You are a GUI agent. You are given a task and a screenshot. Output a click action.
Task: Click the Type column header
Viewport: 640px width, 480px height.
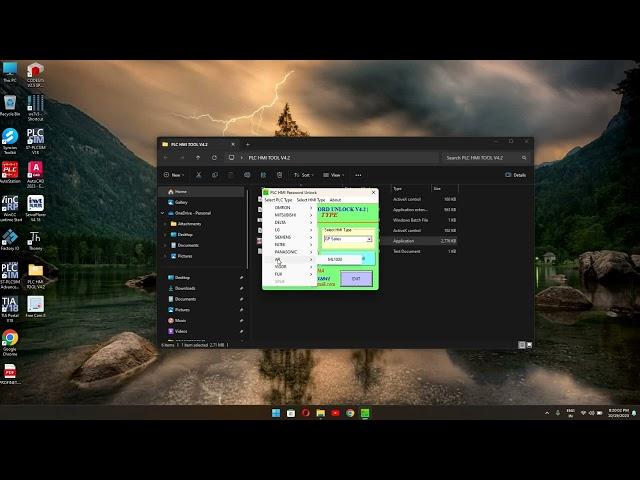pos(410,189)
